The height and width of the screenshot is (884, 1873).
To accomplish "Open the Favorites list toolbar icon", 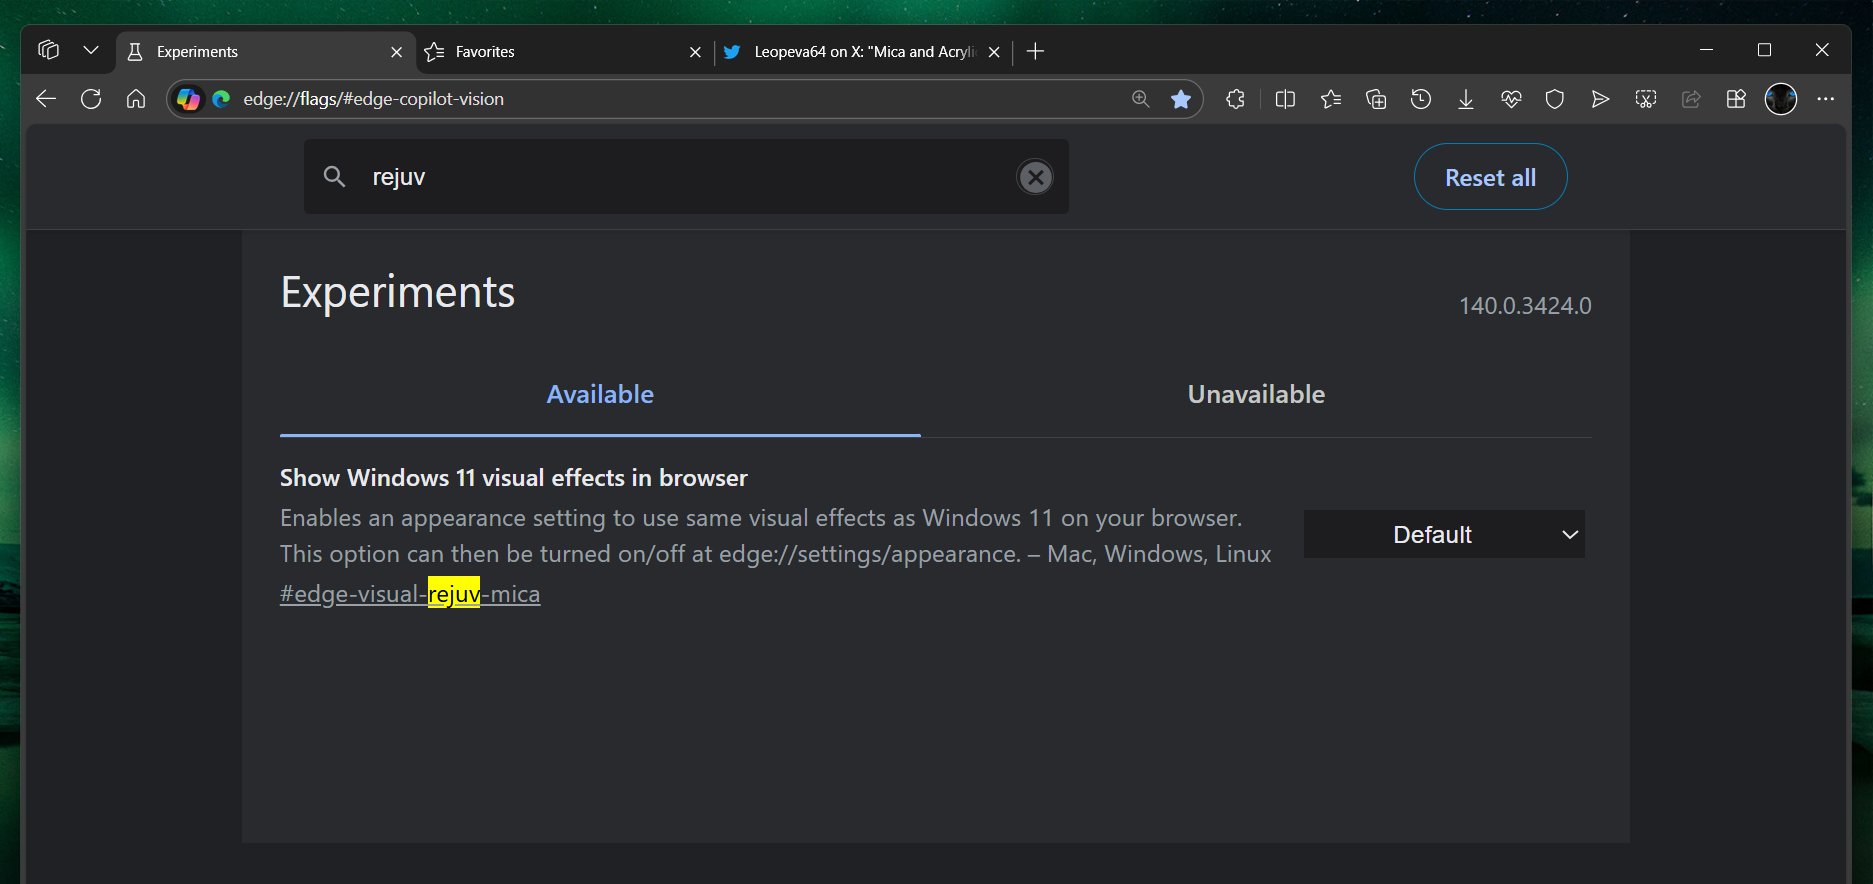I will [1330, 99].
